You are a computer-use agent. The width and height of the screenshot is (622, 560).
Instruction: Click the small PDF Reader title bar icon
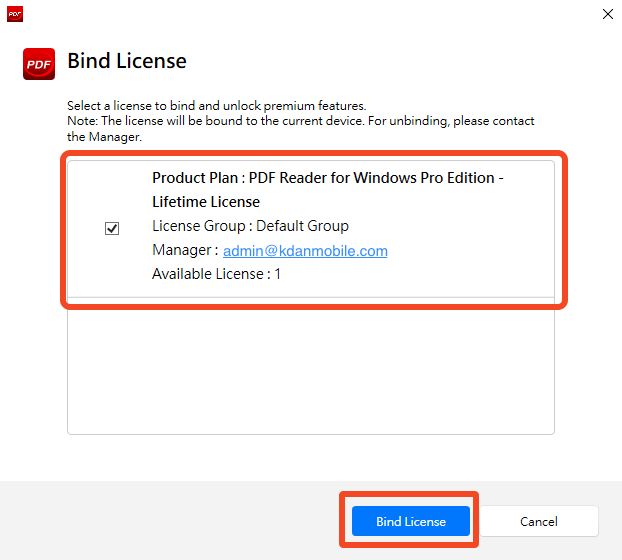(x=15, y=14)
